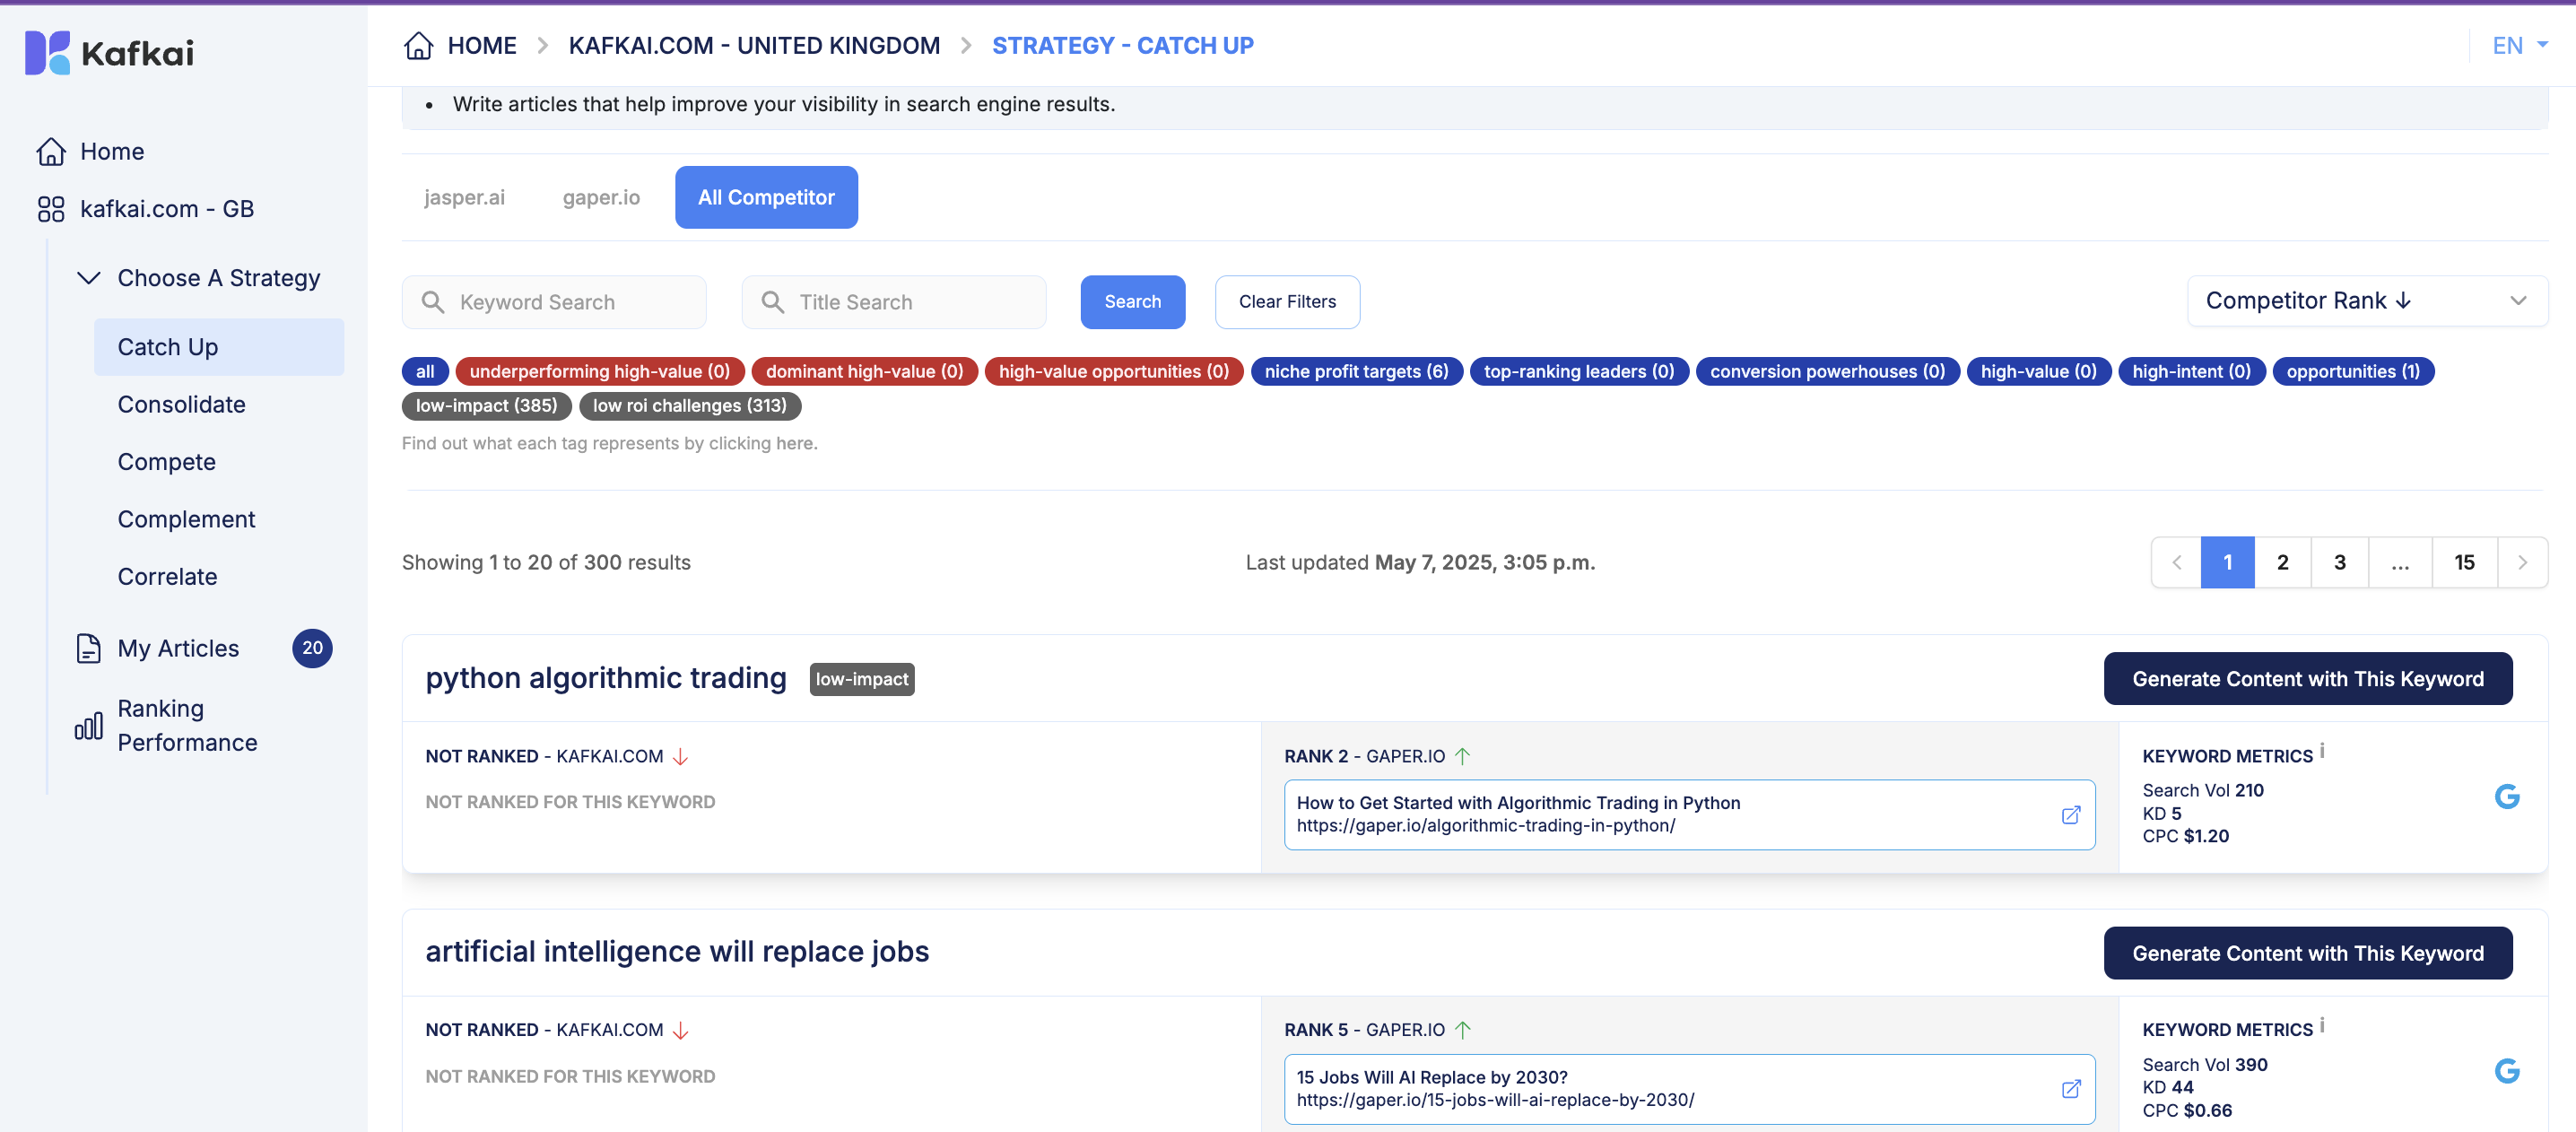Focus the Keyword Search input field
Viewport: 2576px width, 1132px height.
tap(554, 302)
